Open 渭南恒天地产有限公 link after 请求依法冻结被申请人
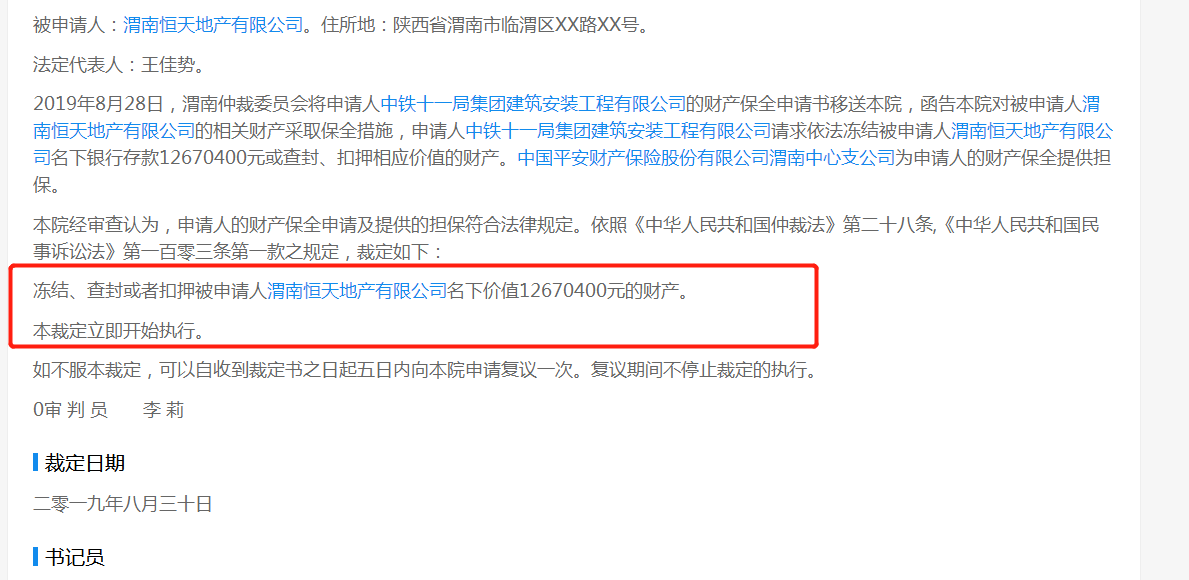This screenshot has height=580, width=1189. [x=1032, y=131]
